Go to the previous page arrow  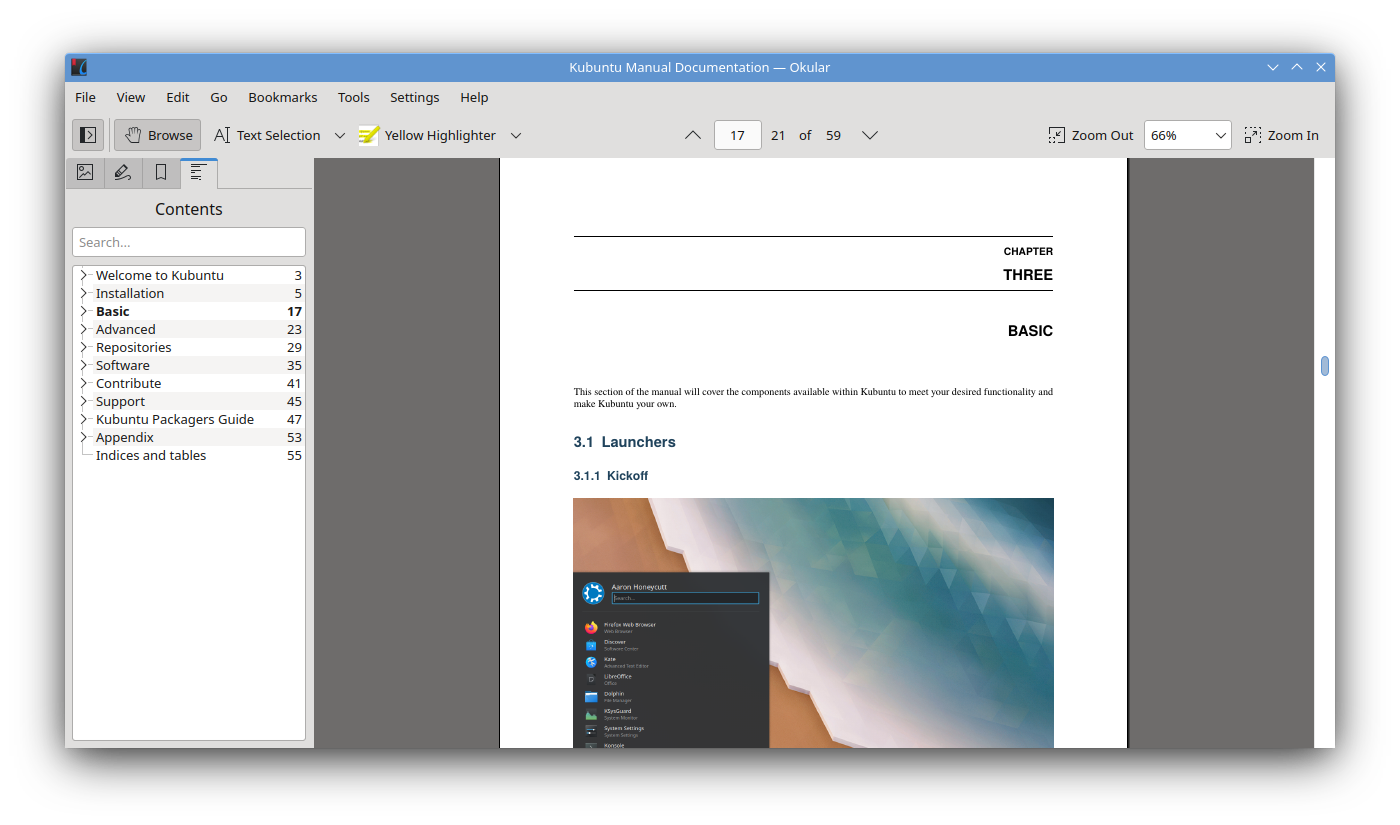[x=692, y=135]
